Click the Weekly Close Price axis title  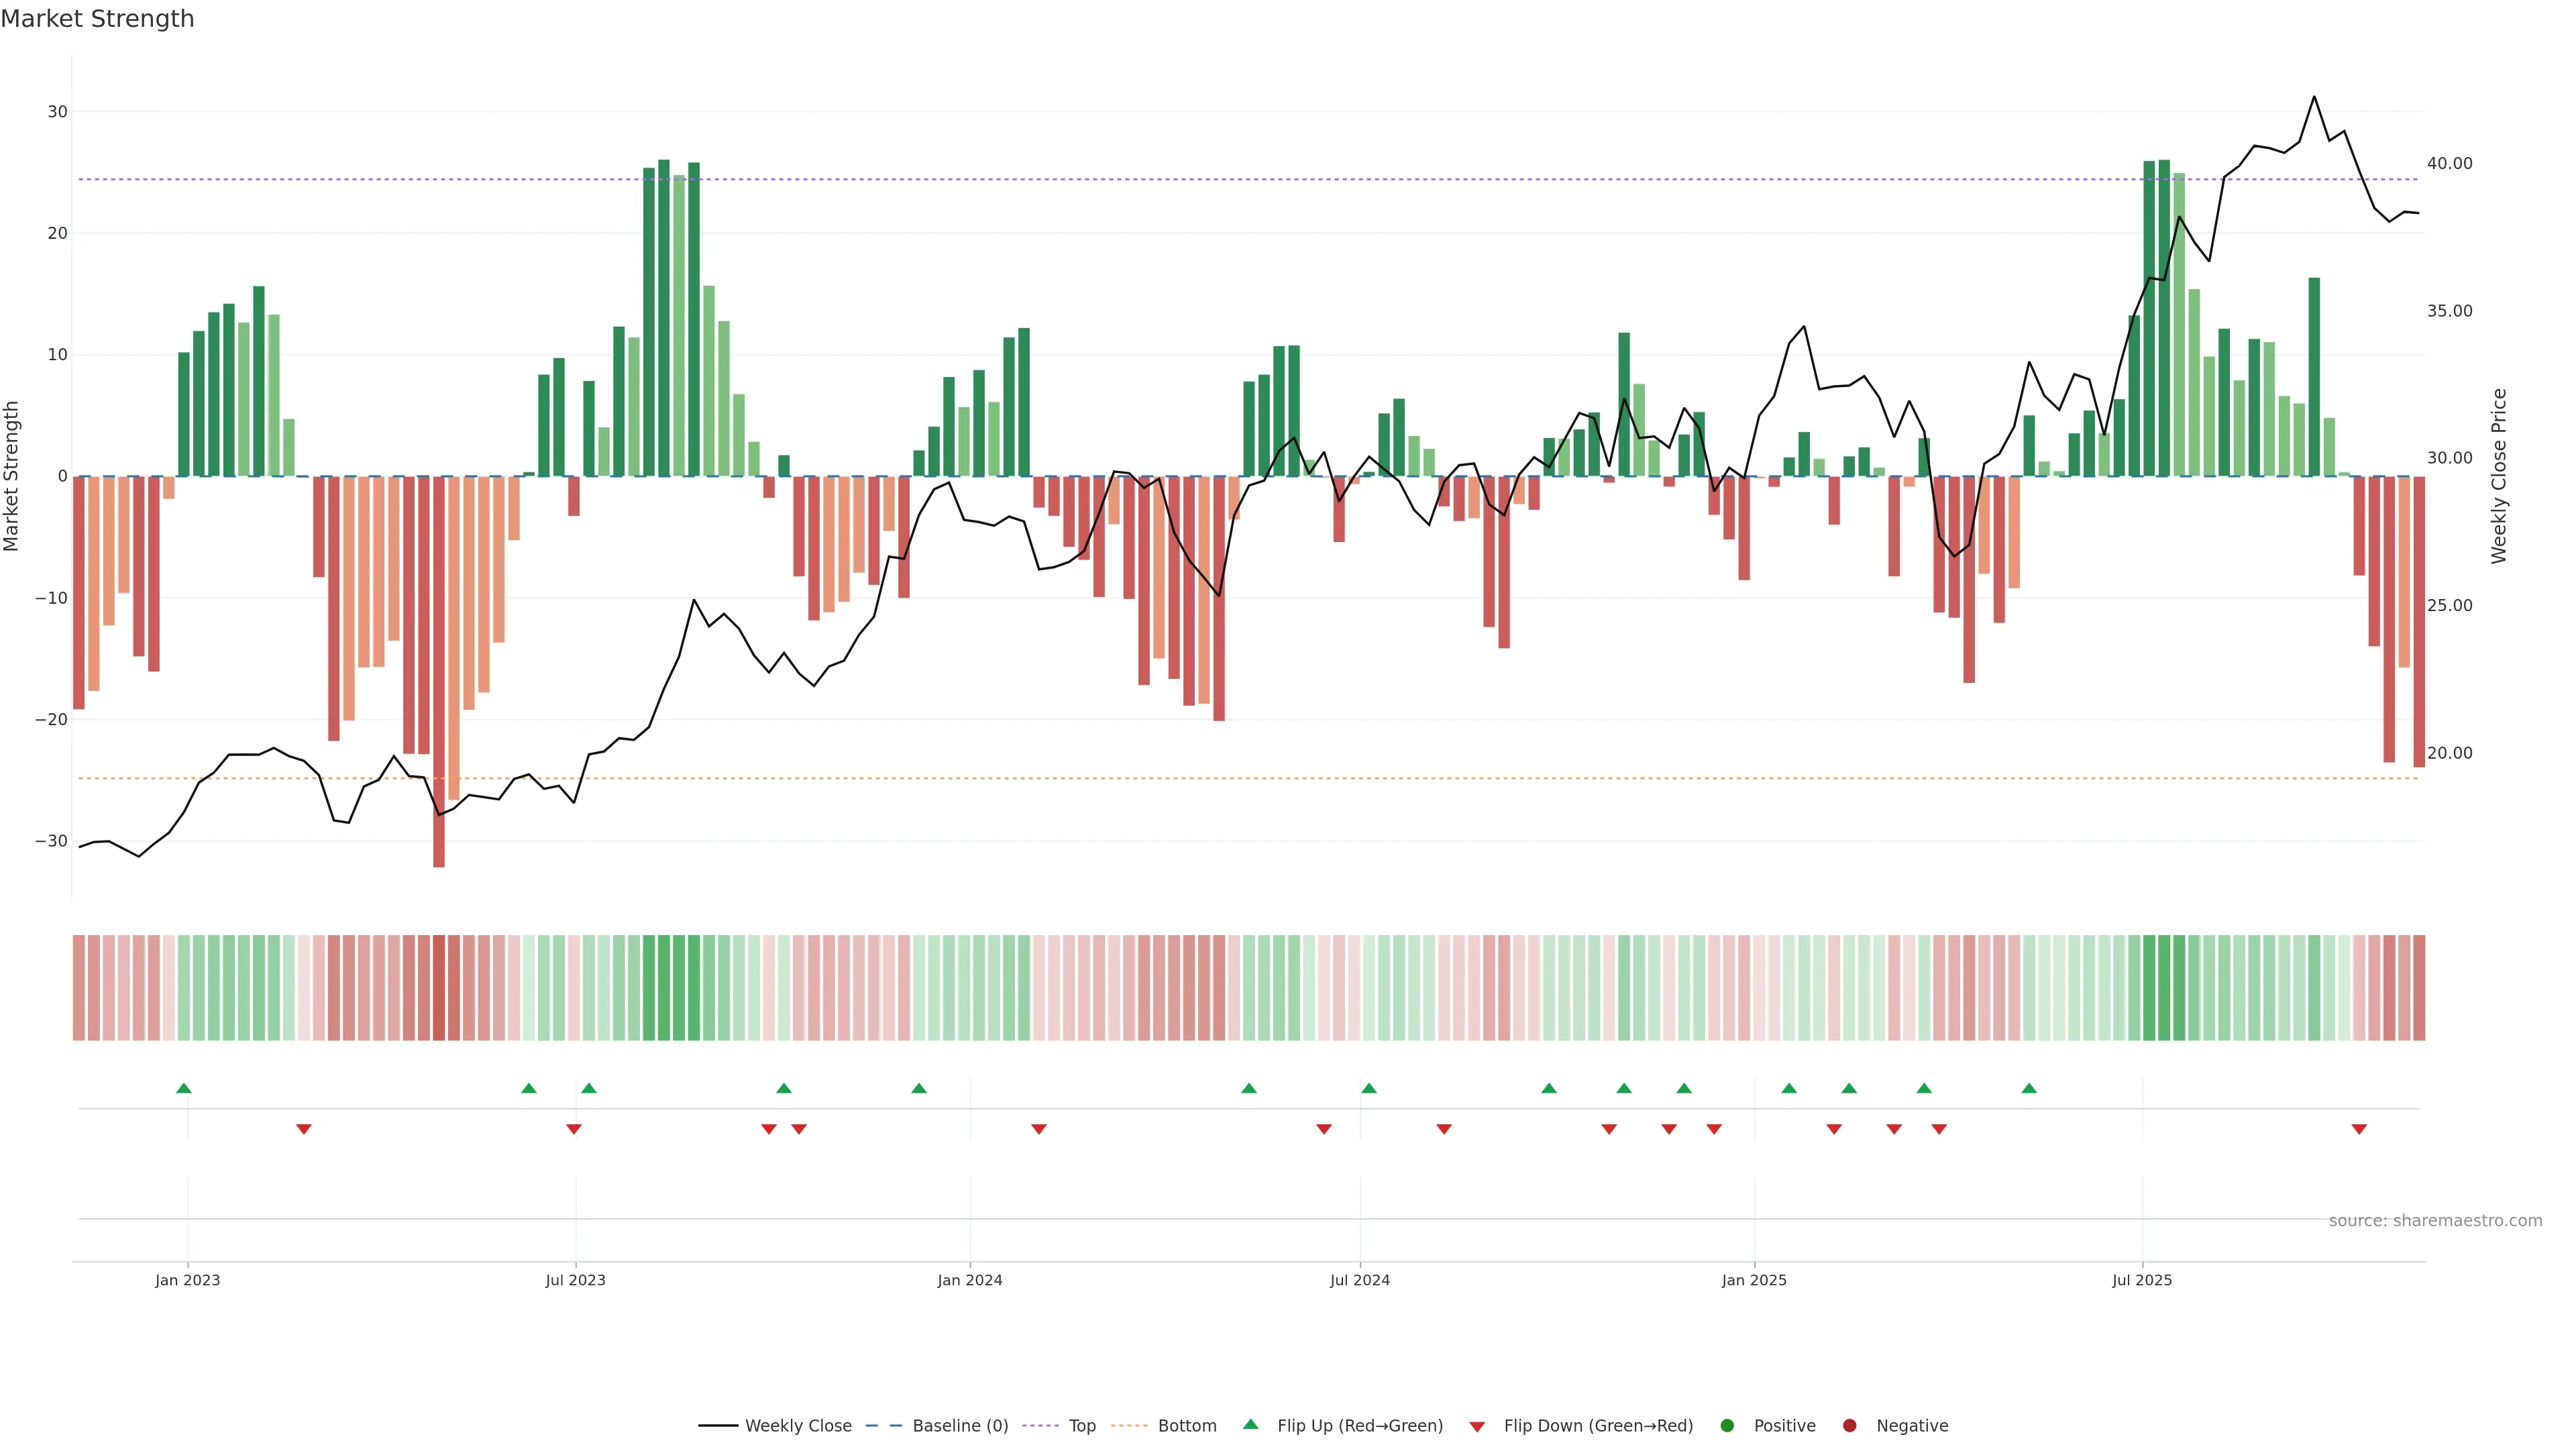click(x=2499, y=476)
